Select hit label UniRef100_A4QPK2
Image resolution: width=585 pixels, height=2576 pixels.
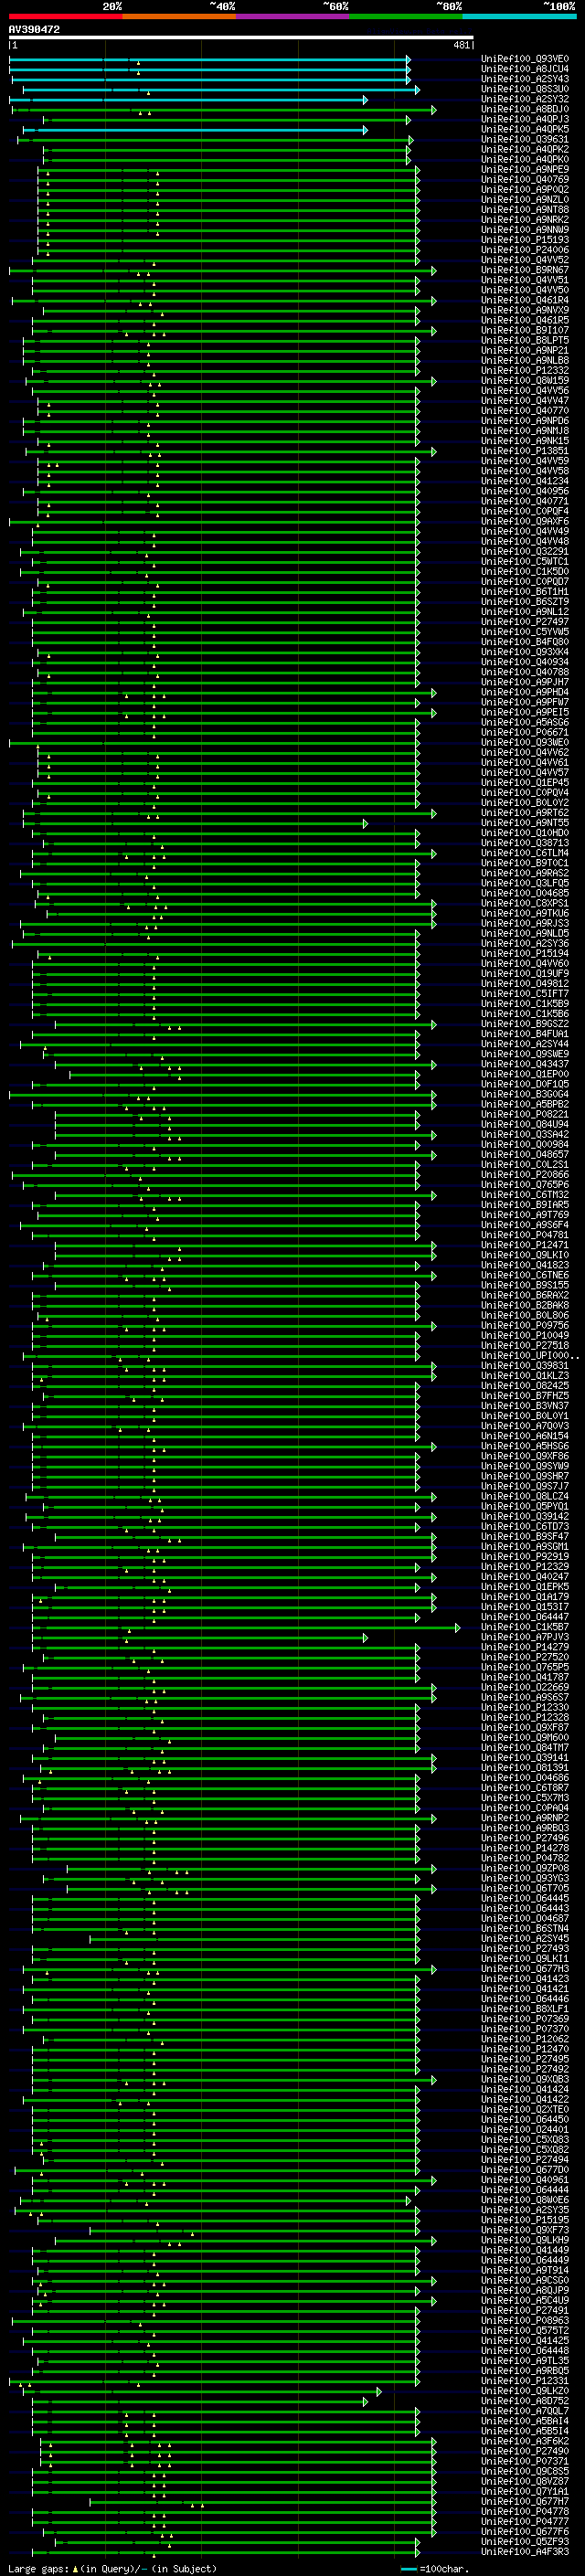(525, 149)
